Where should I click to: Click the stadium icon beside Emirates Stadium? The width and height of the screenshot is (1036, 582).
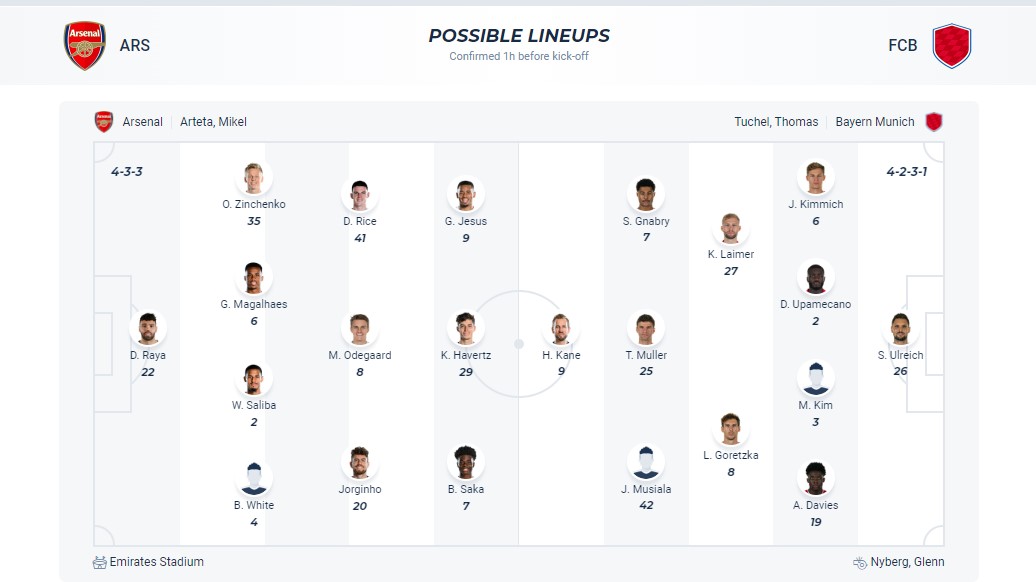[x=99, y=562]
